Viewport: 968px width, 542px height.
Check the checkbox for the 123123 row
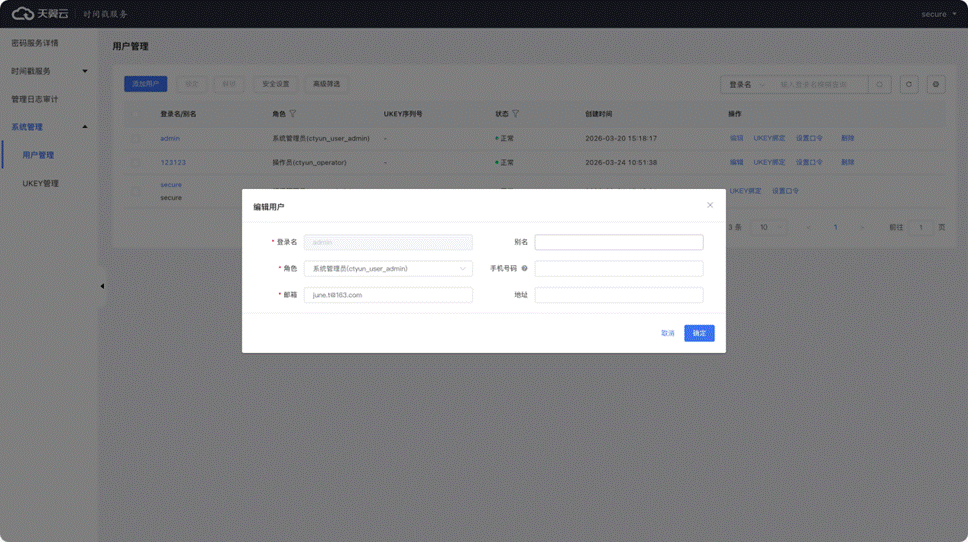[x=136, y=162]
